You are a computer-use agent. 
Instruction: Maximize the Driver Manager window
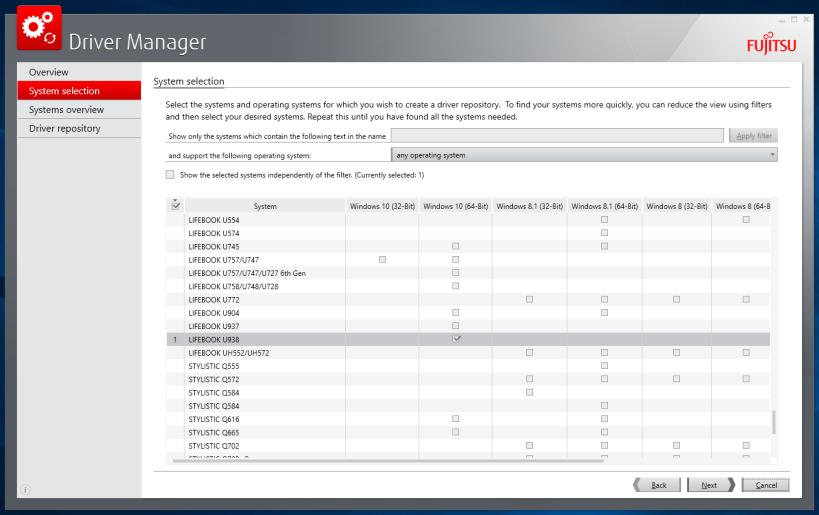794,19
